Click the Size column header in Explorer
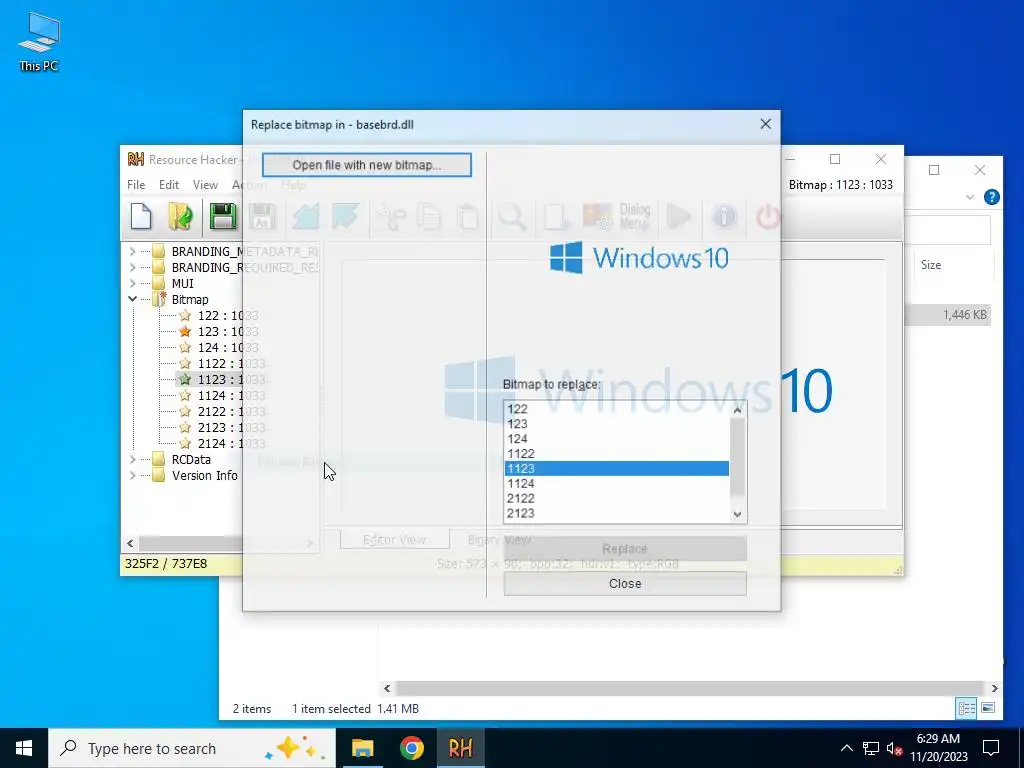The image size is (1024, 768). click(931, 264)
